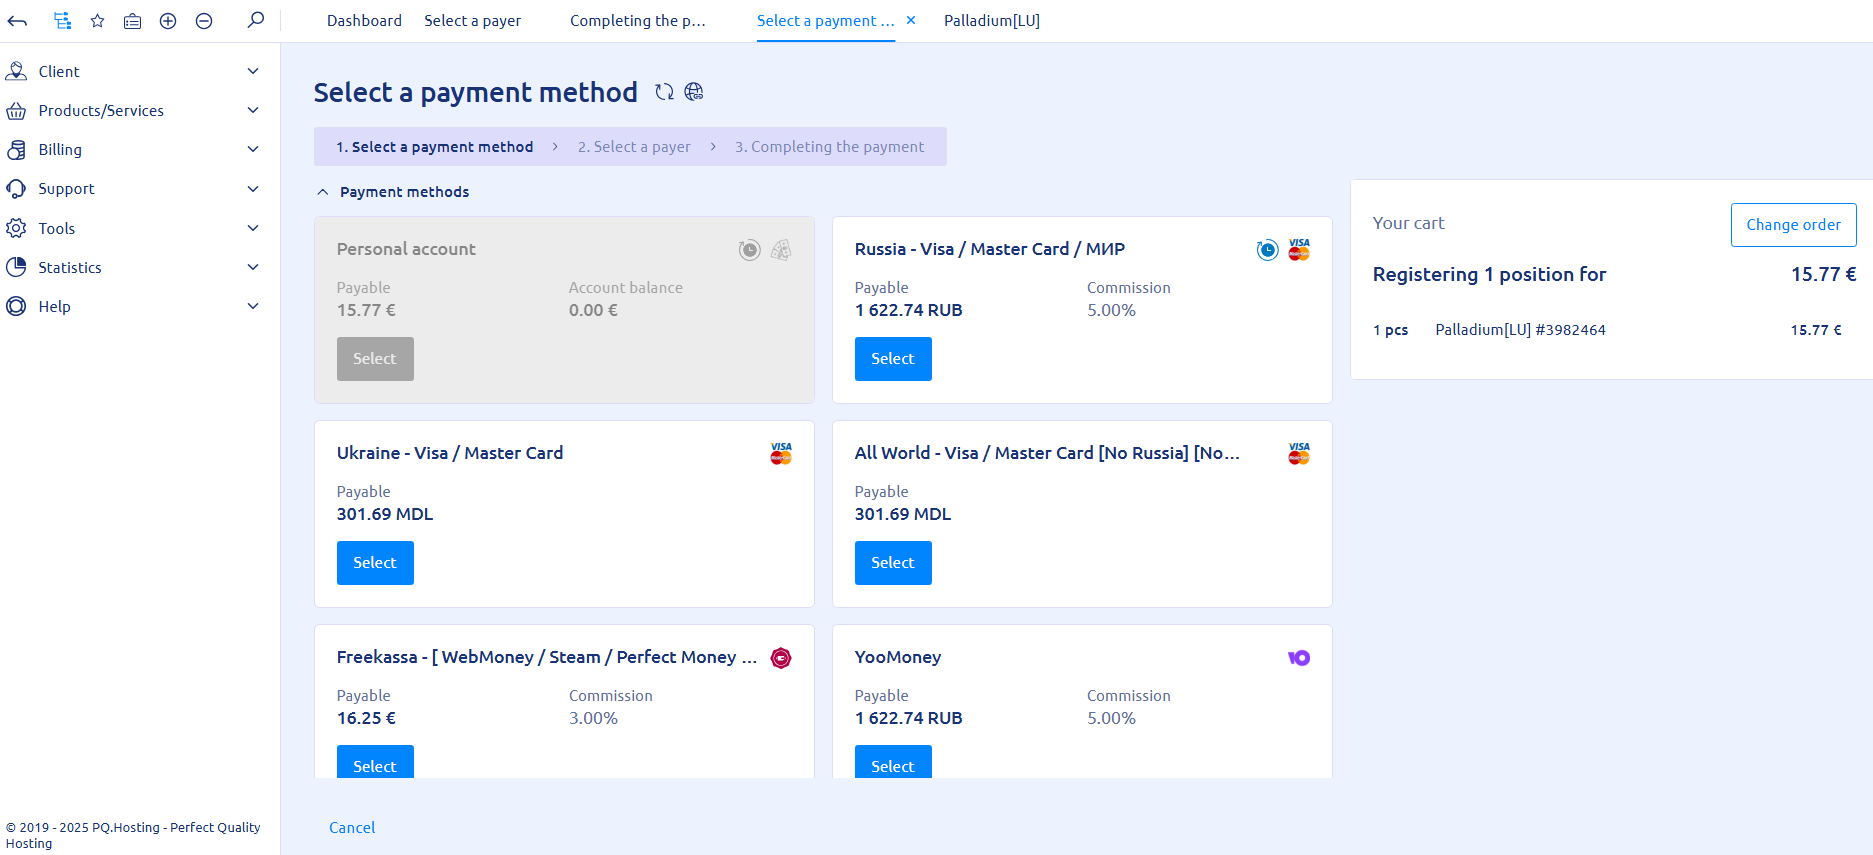Click the disabled Personal account Select button
Screen dimensions: 1873x855
click(375, 359)
